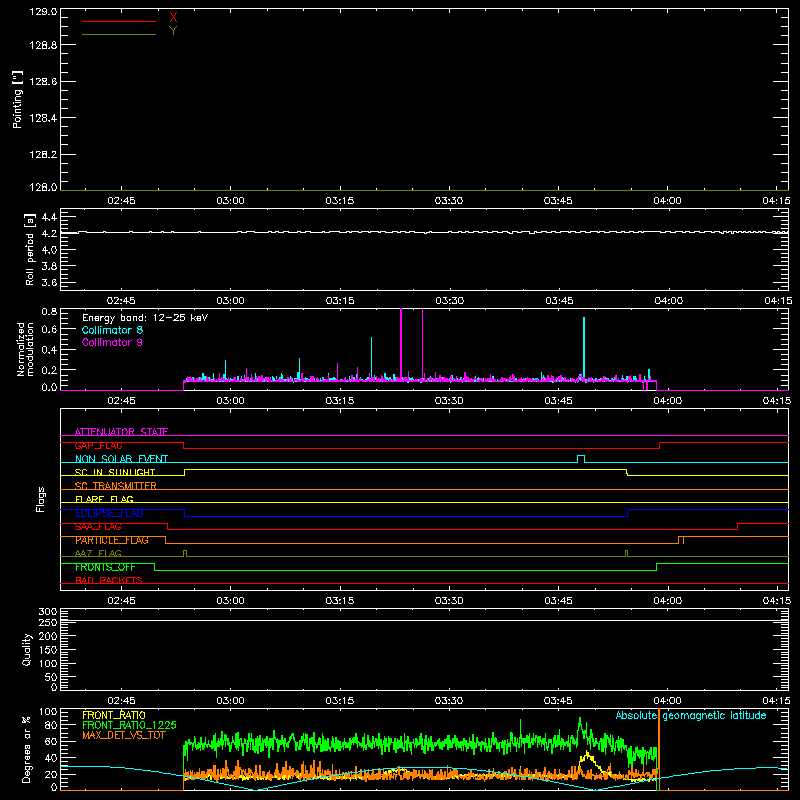The width and height of the screenshot is (800, 800).
Task: Select the NON_SOLAR_EVENT flag label
Action: click(121, 459)
